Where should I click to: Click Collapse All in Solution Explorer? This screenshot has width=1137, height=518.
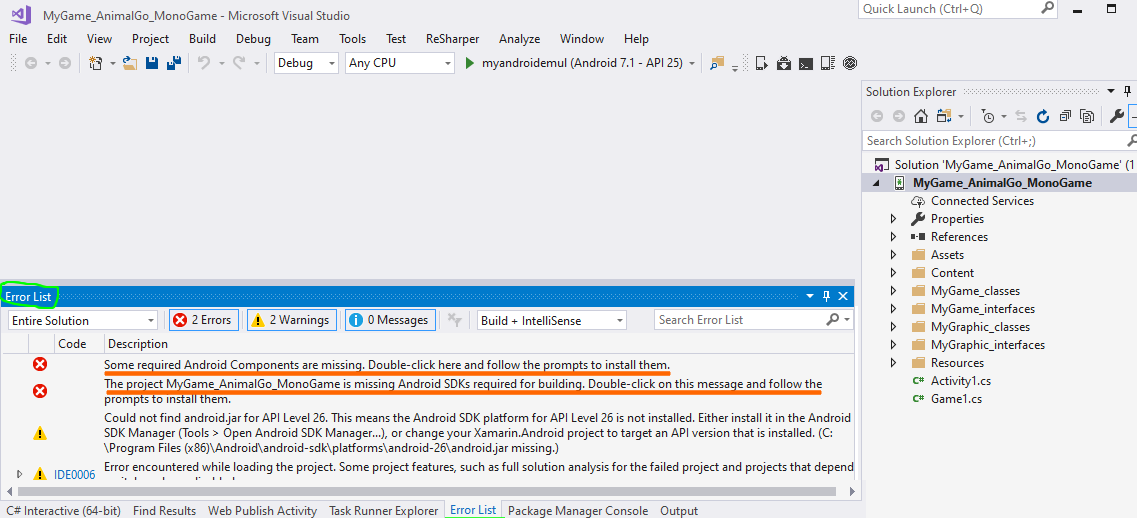(1065, 116)
